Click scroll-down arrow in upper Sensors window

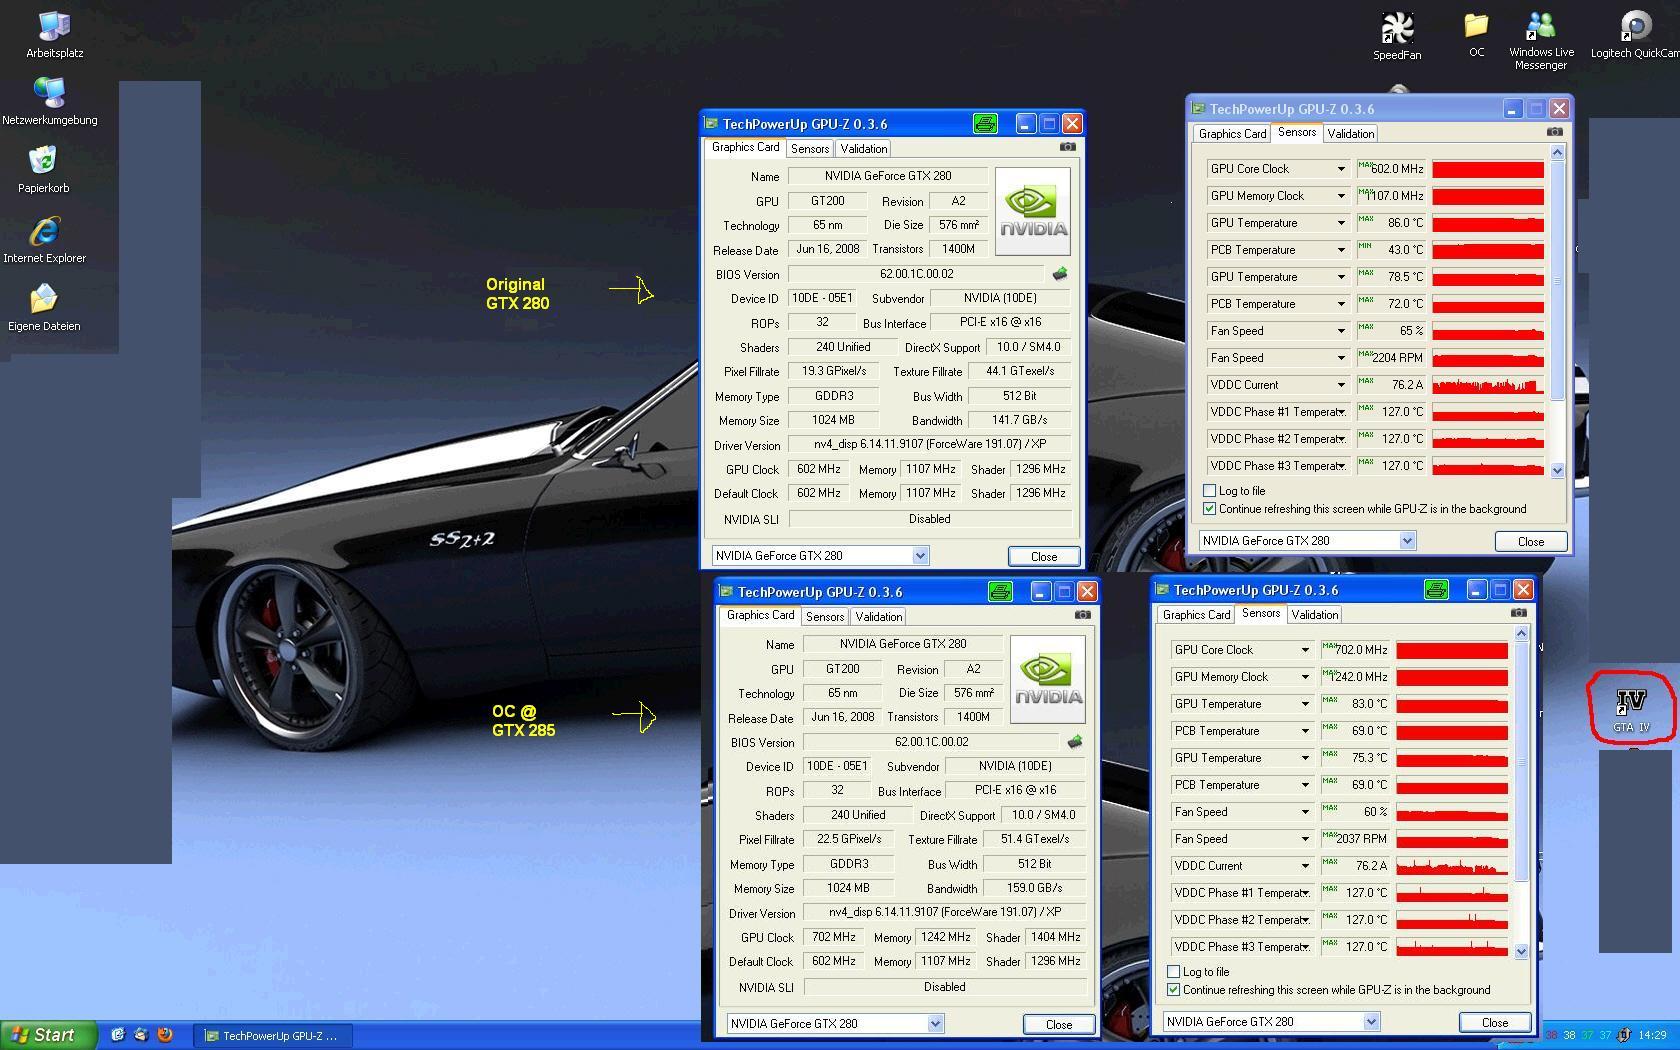[1557, 470]
